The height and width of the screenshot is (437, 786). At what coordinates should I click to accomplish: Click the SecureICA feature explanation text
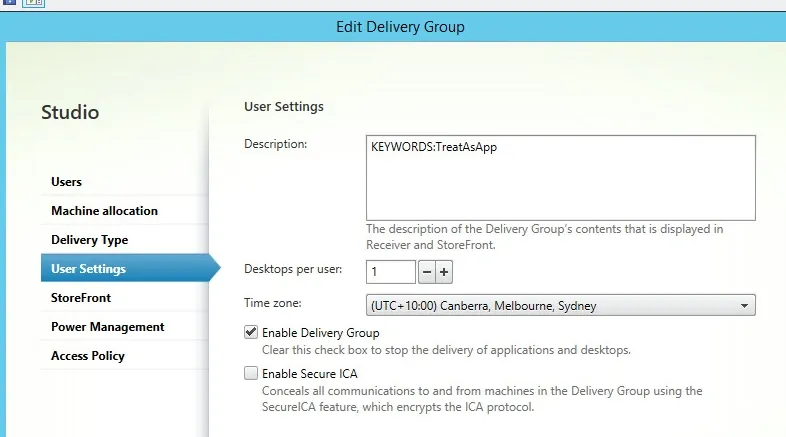click(x=482, y=399)
